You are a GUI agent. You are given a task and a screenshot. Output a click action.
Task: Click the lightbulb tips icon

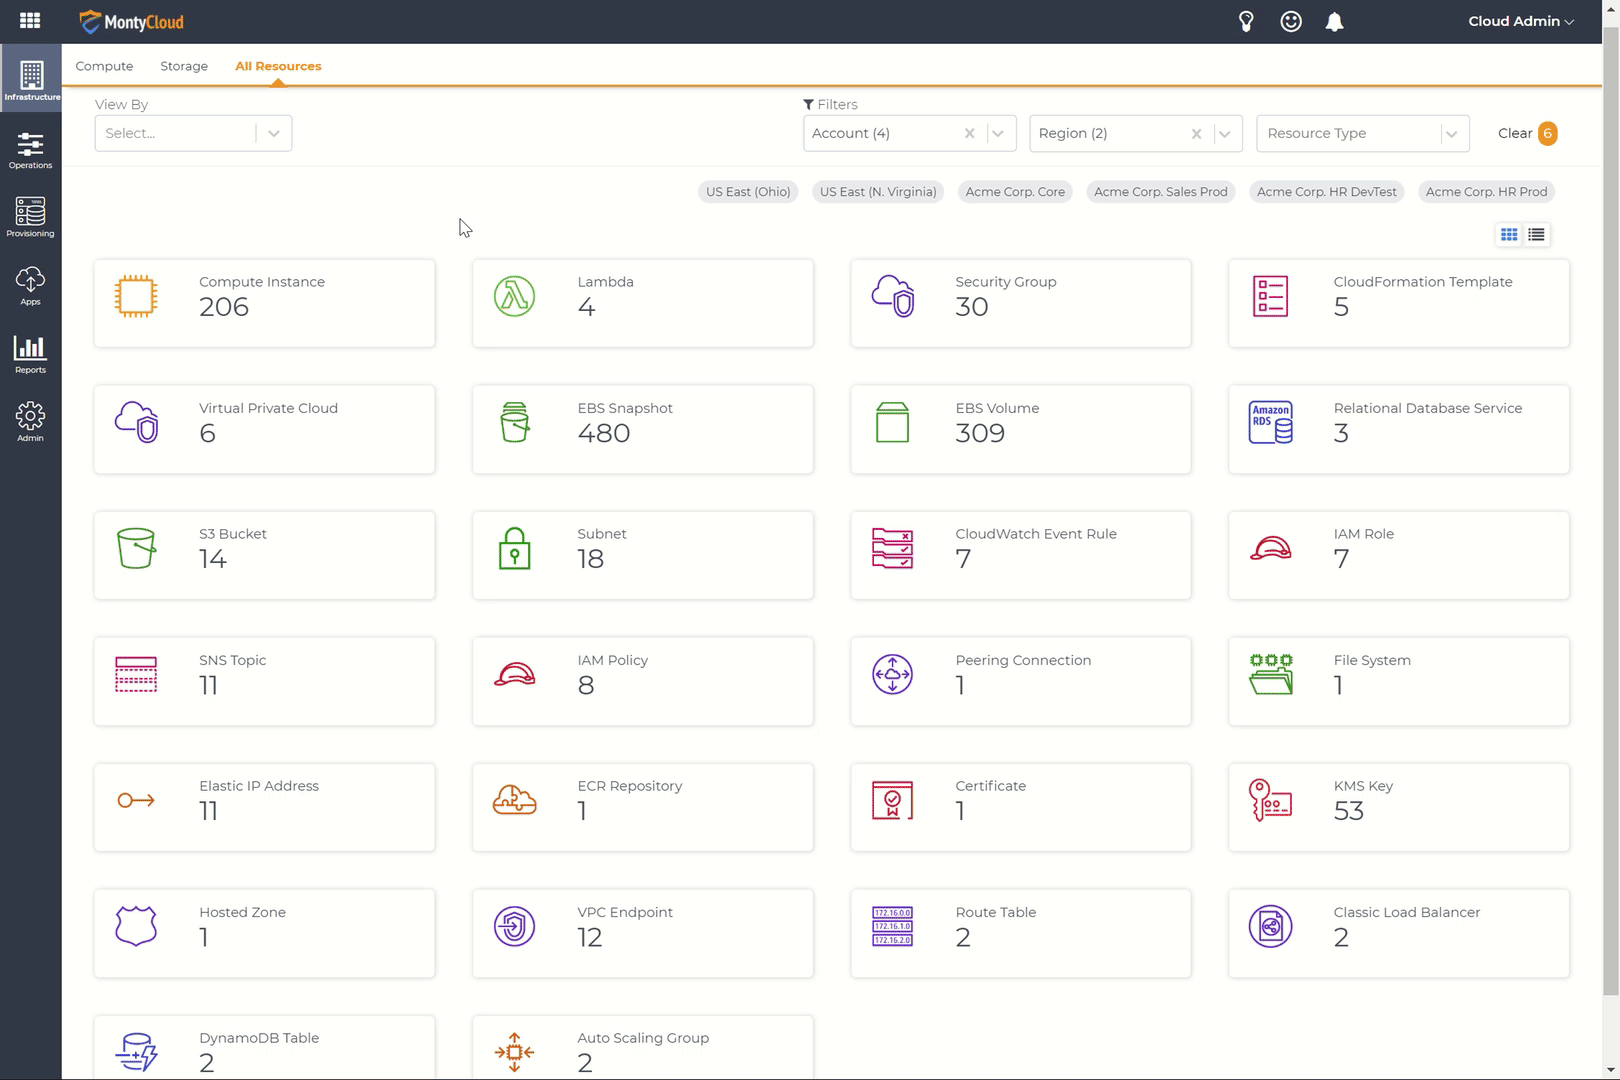tap(1246, 22)
